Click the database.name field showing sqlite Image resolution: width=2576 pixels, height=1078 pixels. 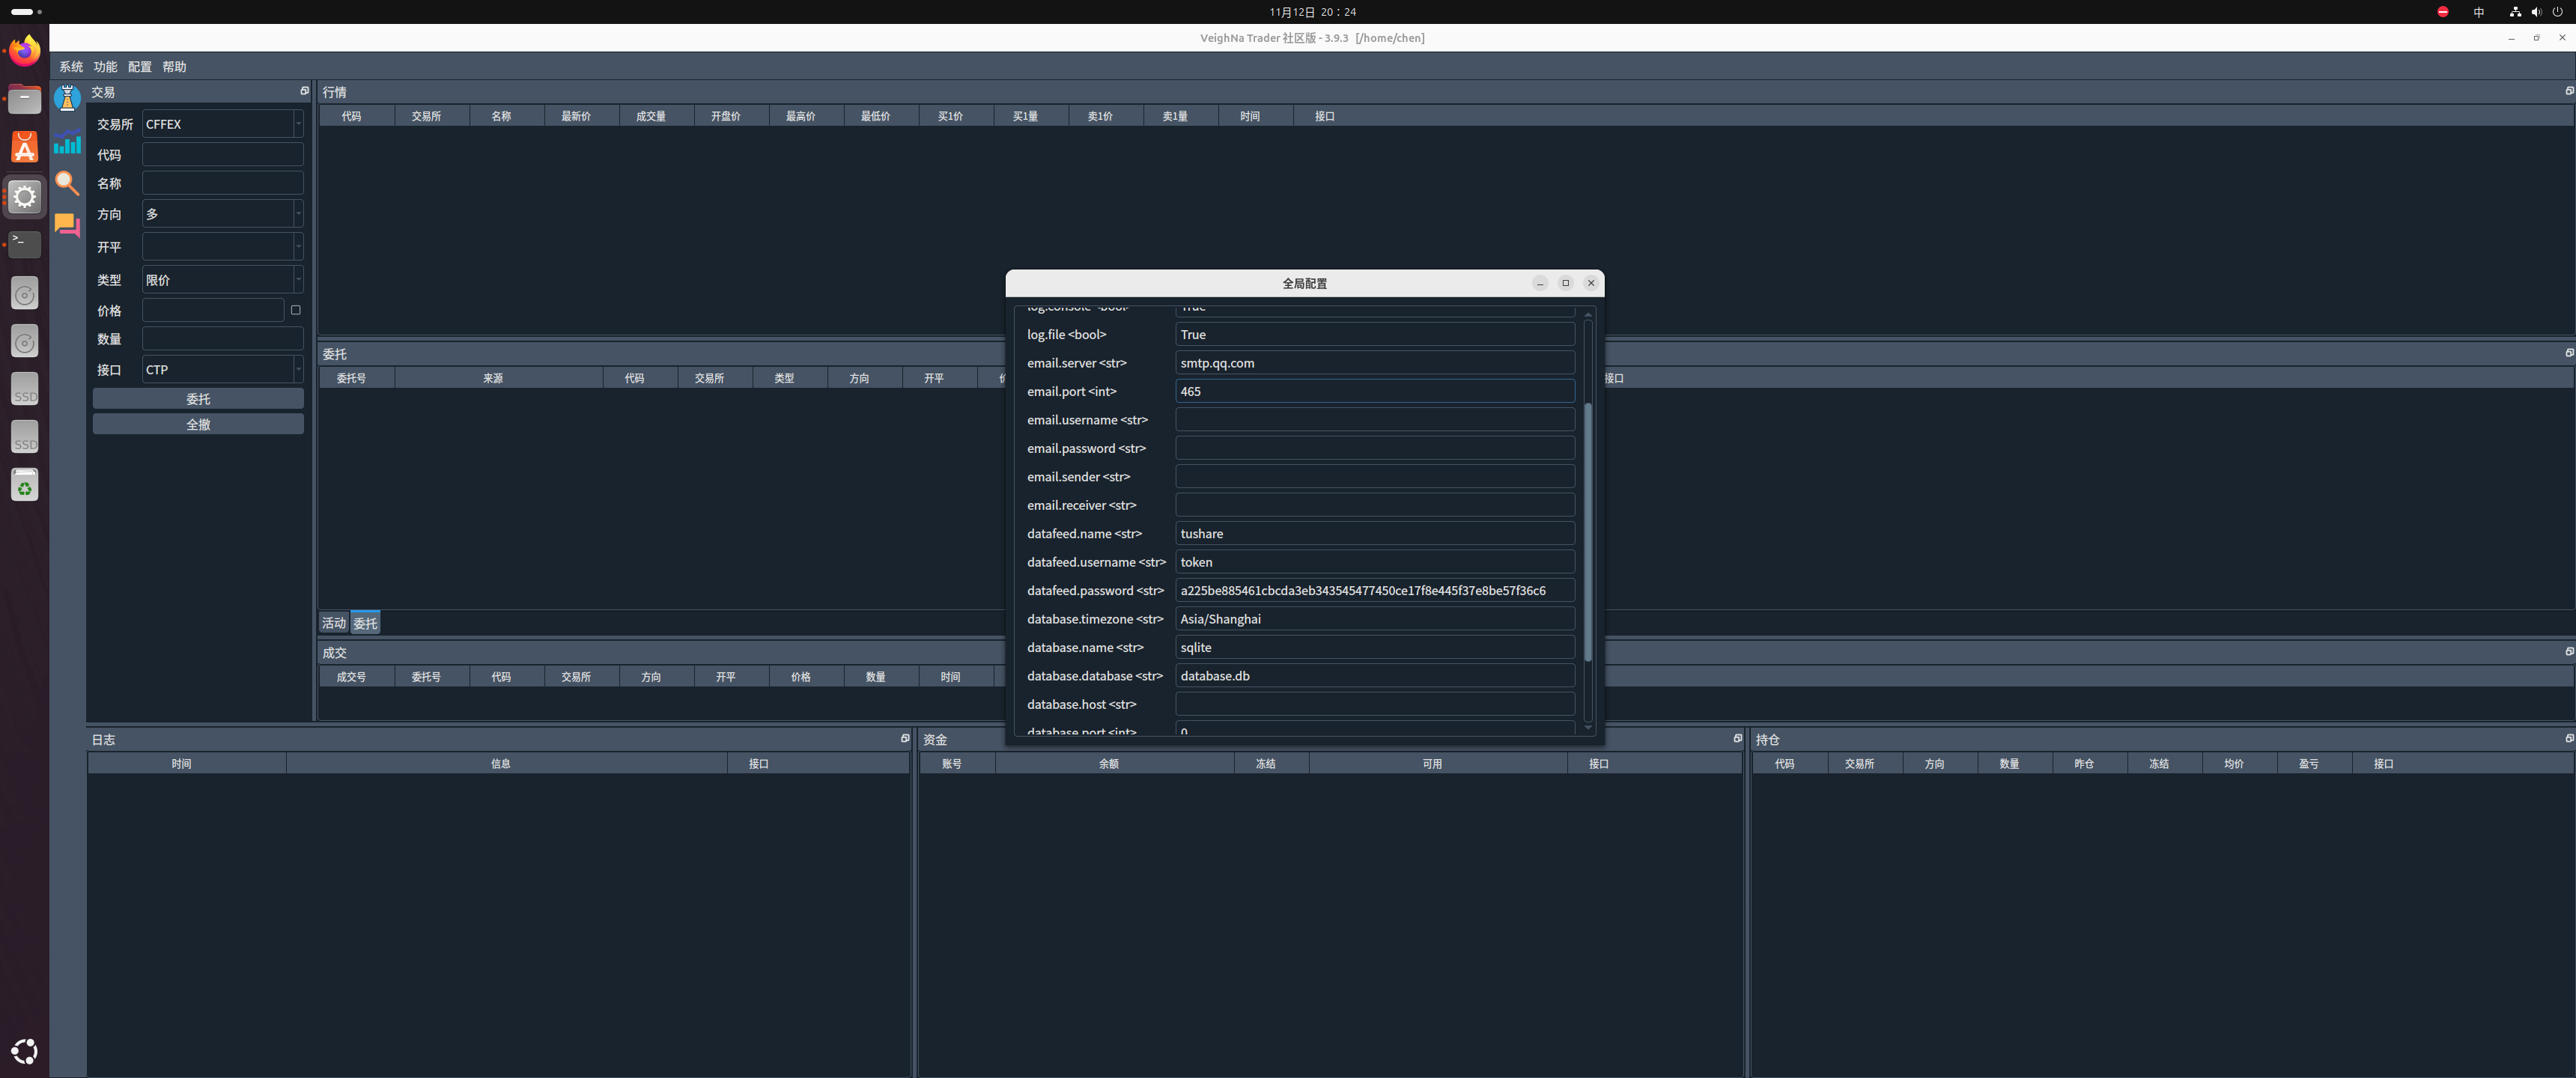pyautogui.click(x=1374, y=647)
